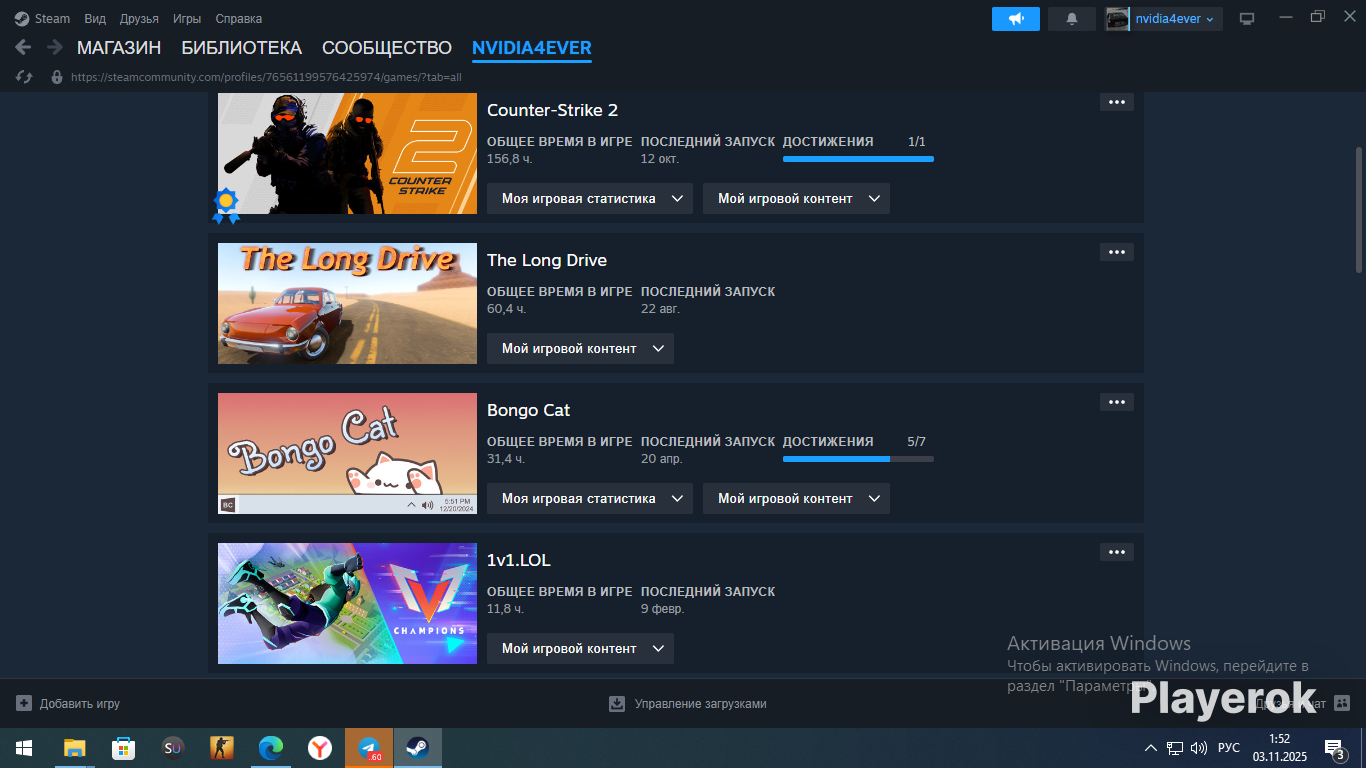The image size is (1366, 768).
Task: Open the Друзья menu
Action: [139, 19]
